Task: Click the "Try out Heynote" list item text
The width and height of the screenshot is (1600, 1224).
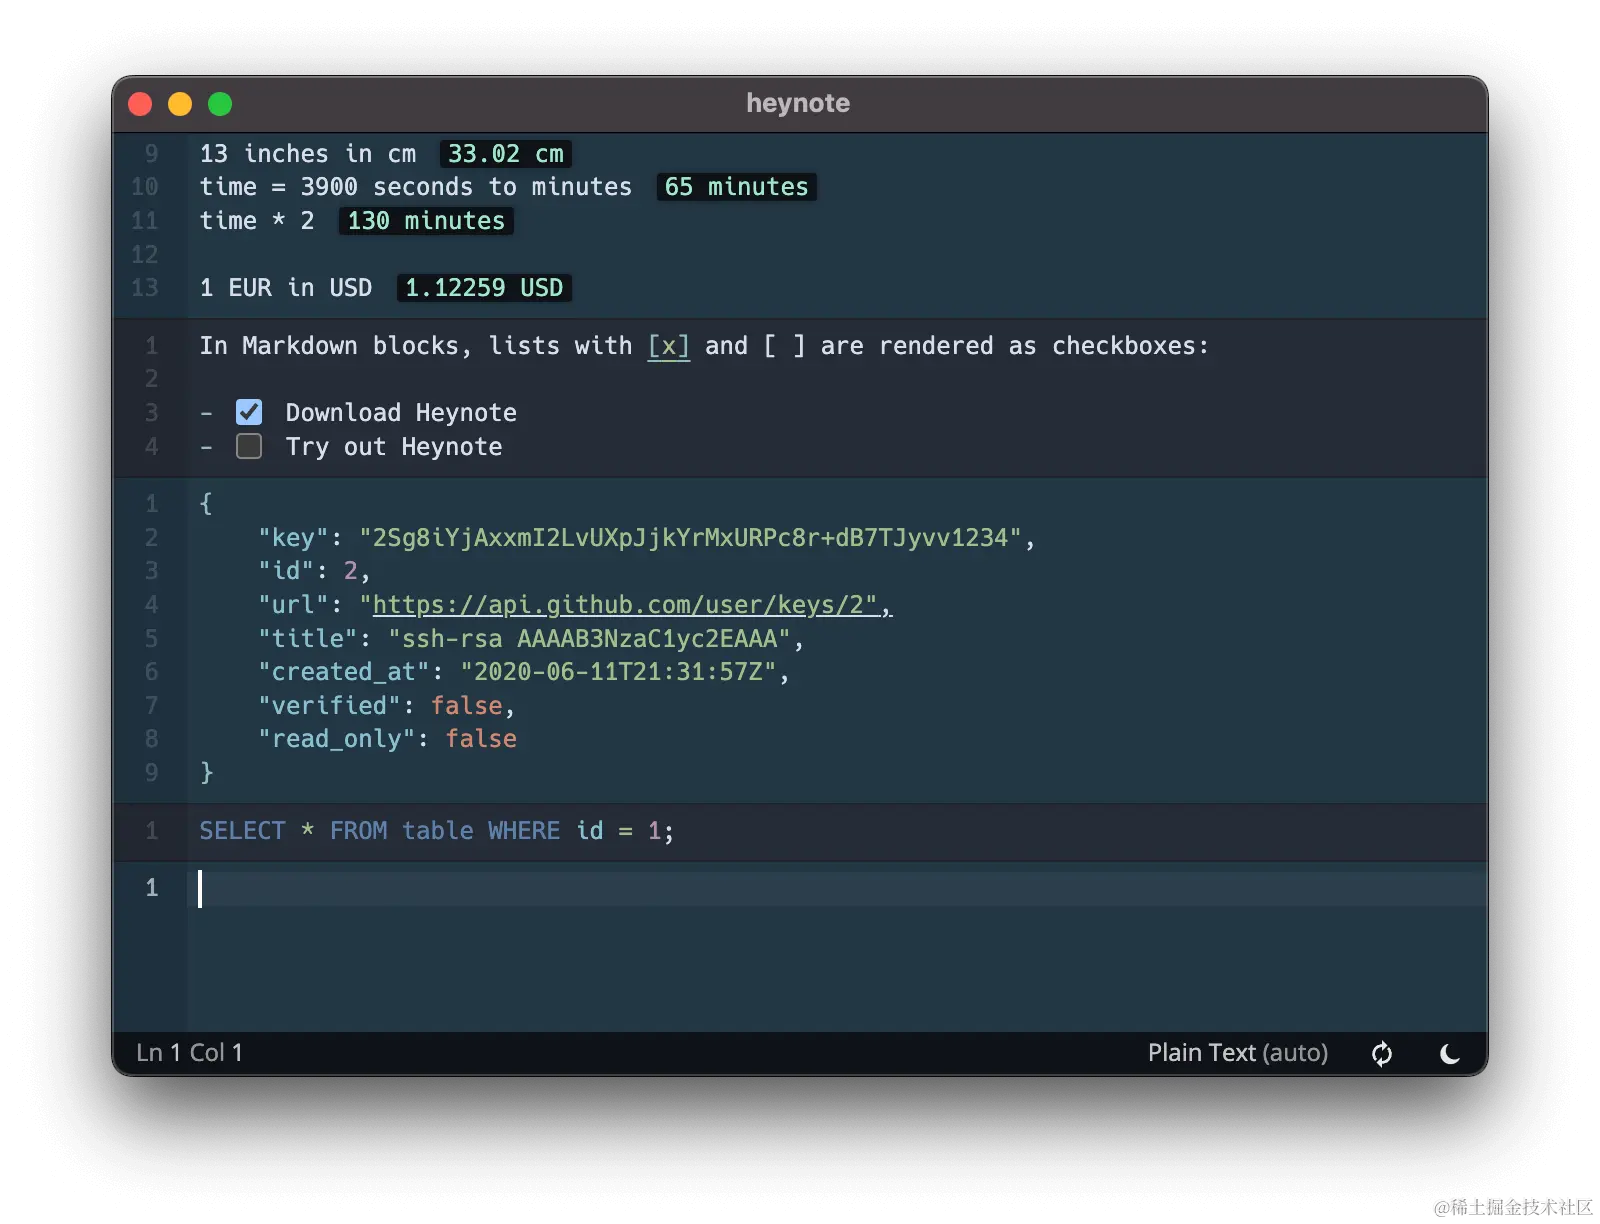Action: coord(394,447)
